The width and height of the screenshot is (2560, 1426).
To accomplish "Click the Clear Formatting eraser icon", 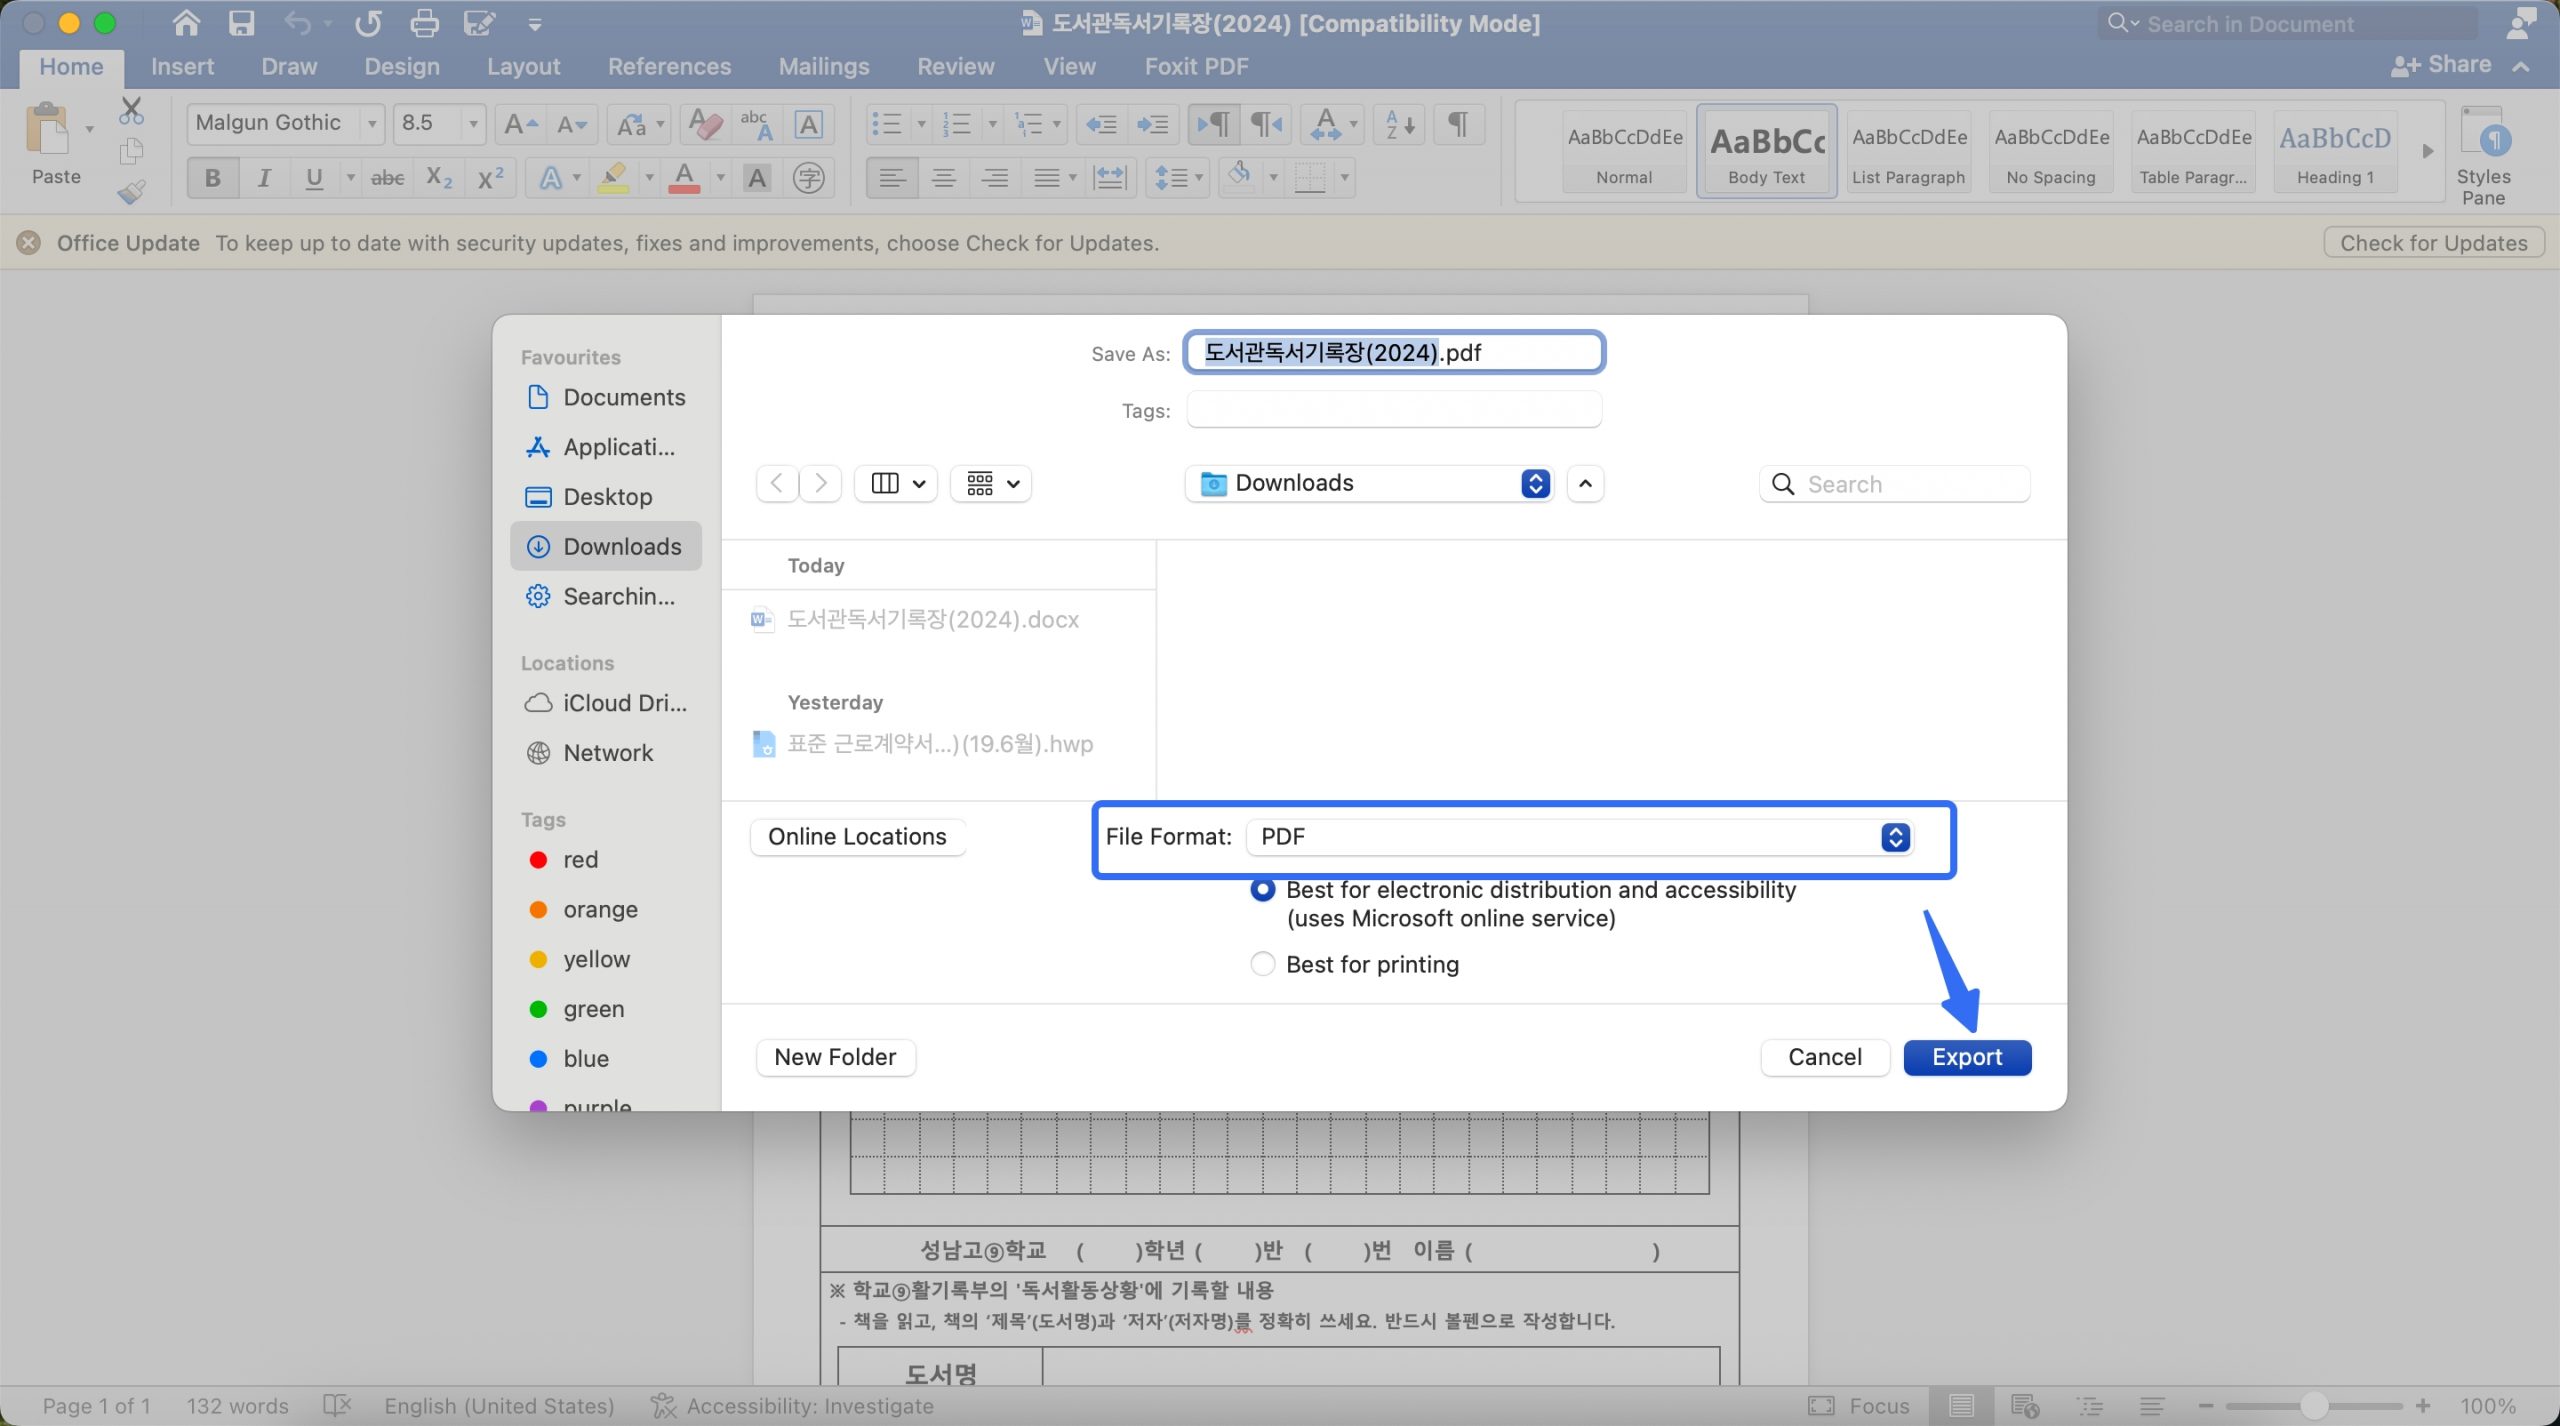I will 704,124.
